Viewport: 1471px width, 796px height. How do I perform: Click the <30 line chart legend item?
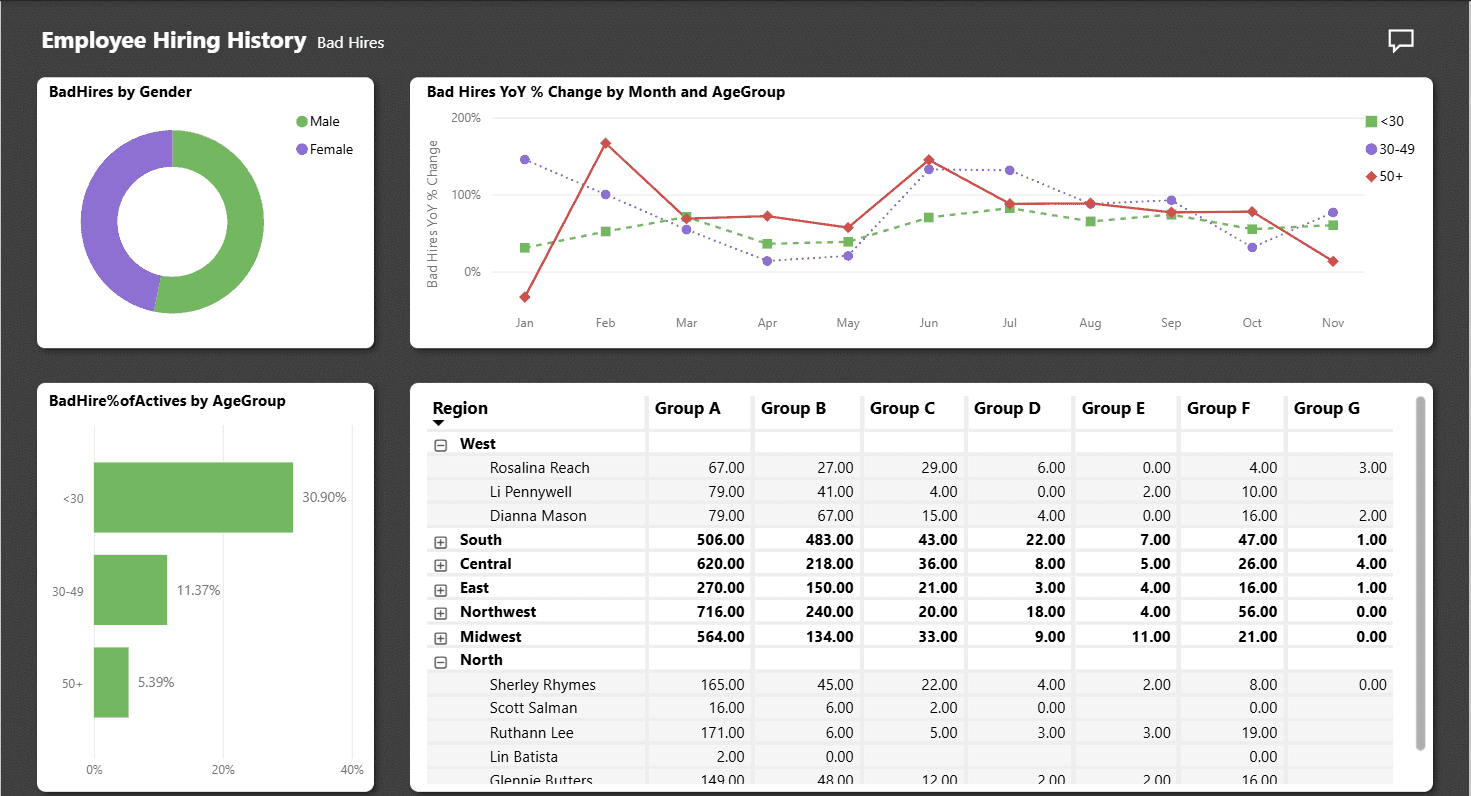[x=1385, y=122]
